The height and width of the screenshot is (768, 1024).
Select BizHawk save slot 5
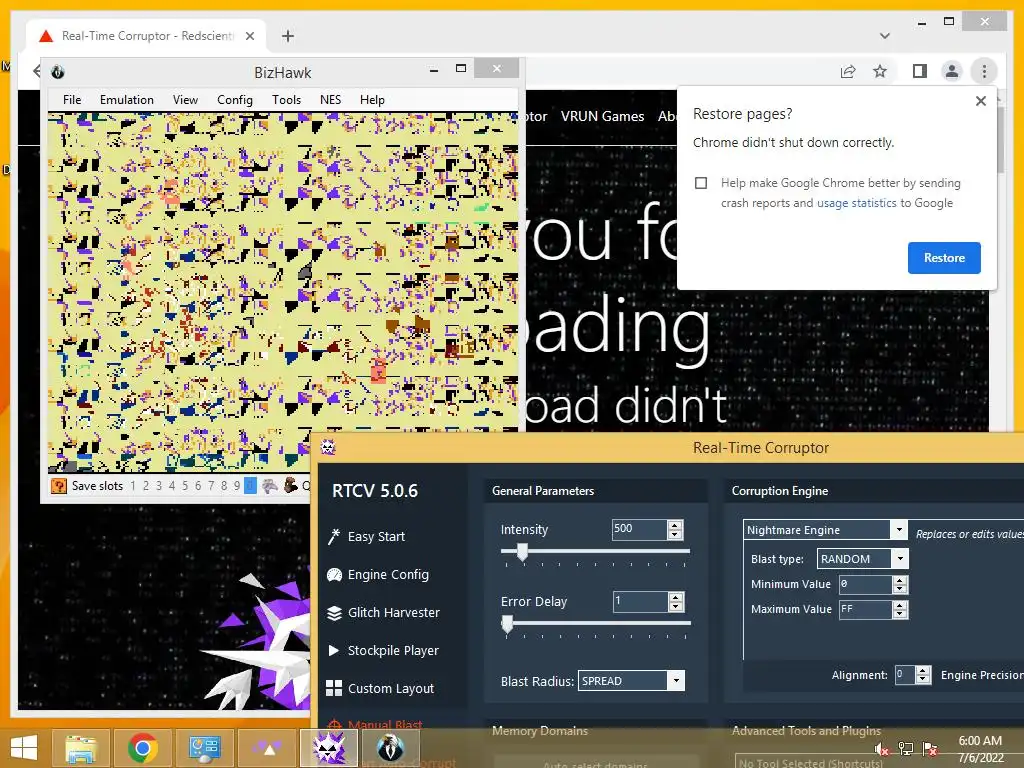point(185,486)
